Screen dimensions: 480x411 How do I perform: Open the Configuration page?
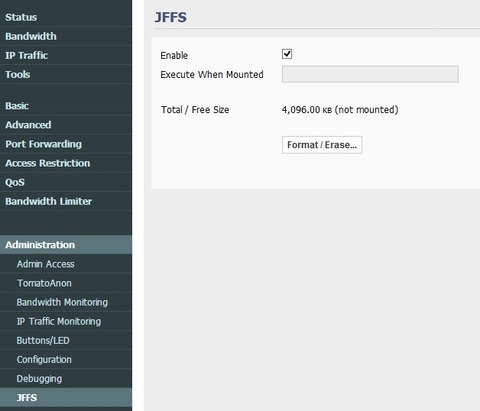[66, 359]
